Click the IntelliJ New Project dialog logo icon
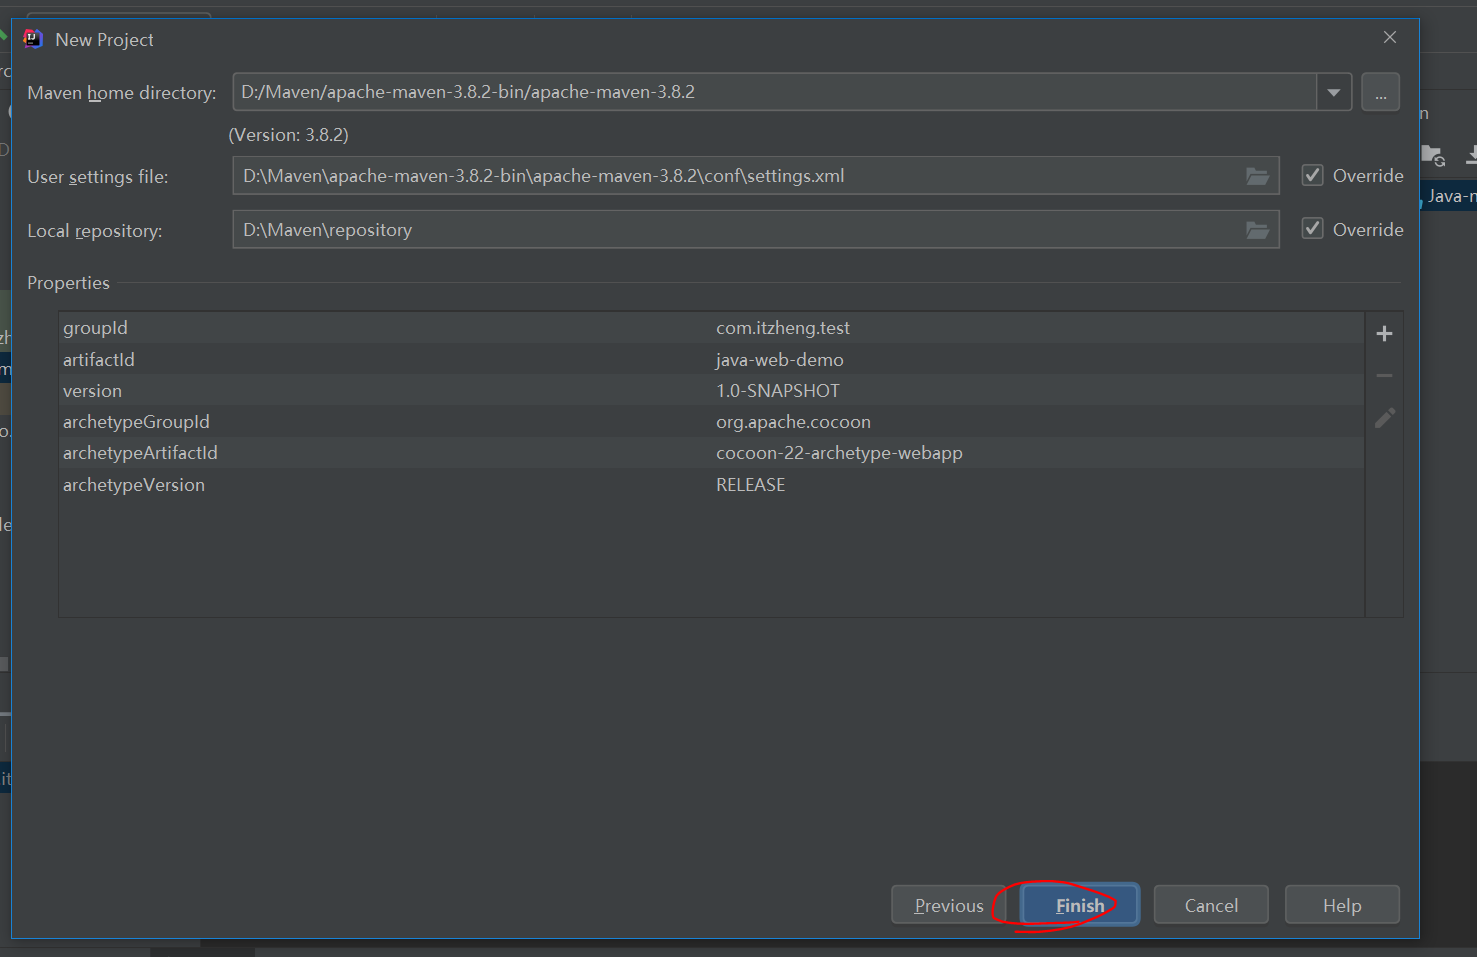The width and height of the screenshot is (1477, 957). [31, 38]
